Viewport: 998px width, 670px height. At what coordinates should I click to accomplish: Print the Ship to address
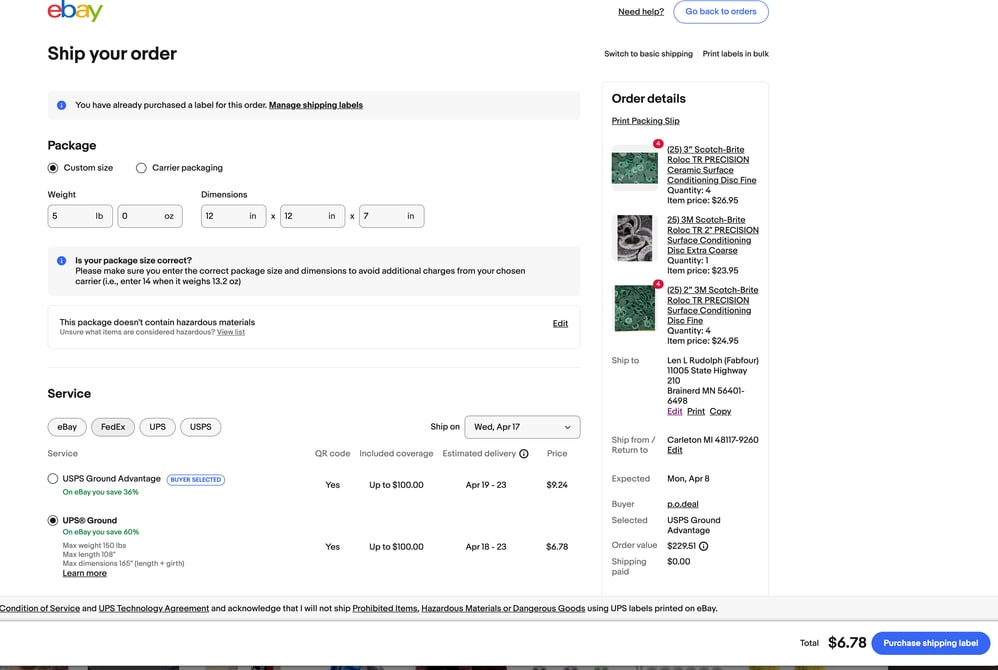point(696,412)
